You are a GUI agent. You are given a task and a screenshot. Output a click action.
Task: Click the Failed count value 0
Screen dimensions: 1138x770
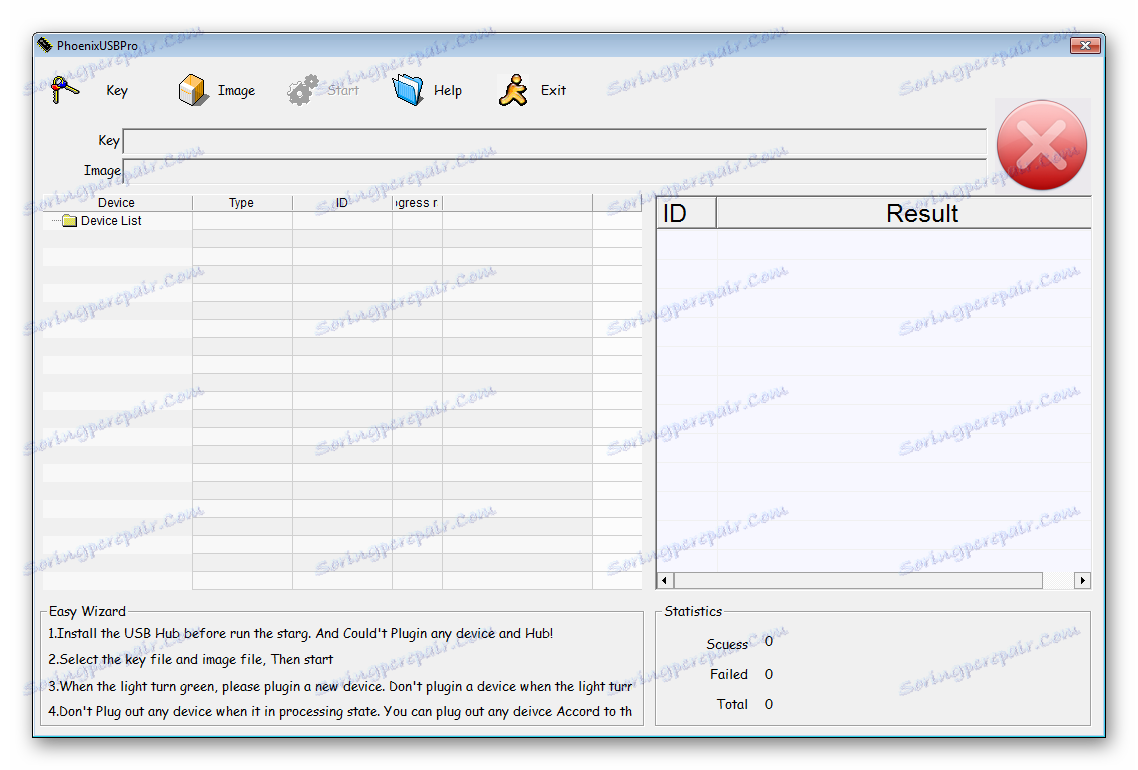[x=769, y=674]
